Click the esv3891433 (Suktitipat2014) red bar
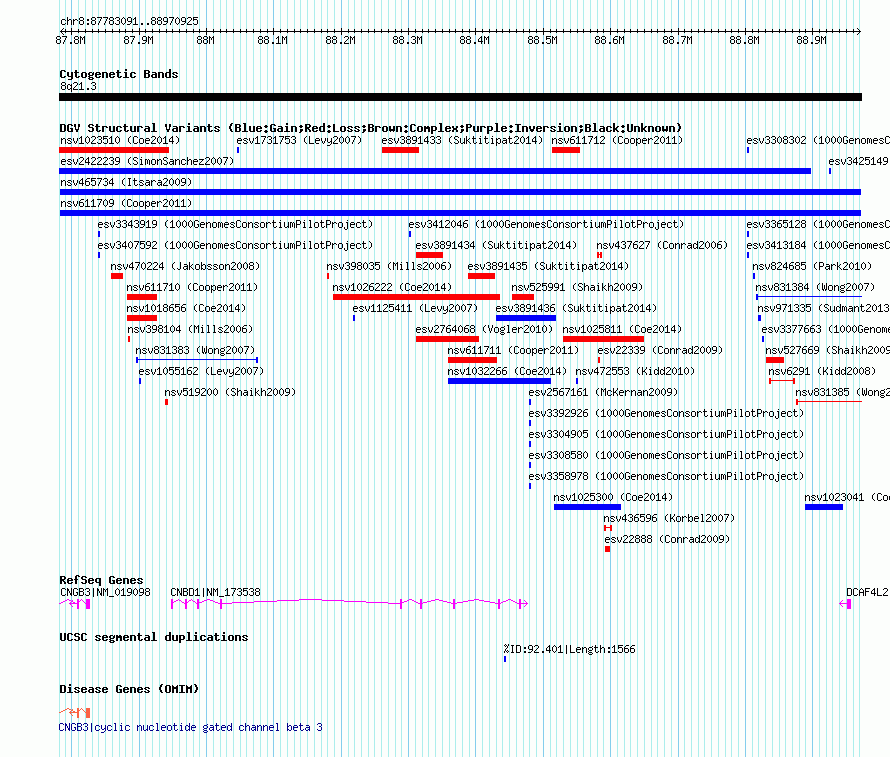Viewport: 890px width, 757px height. pos(400,150)
